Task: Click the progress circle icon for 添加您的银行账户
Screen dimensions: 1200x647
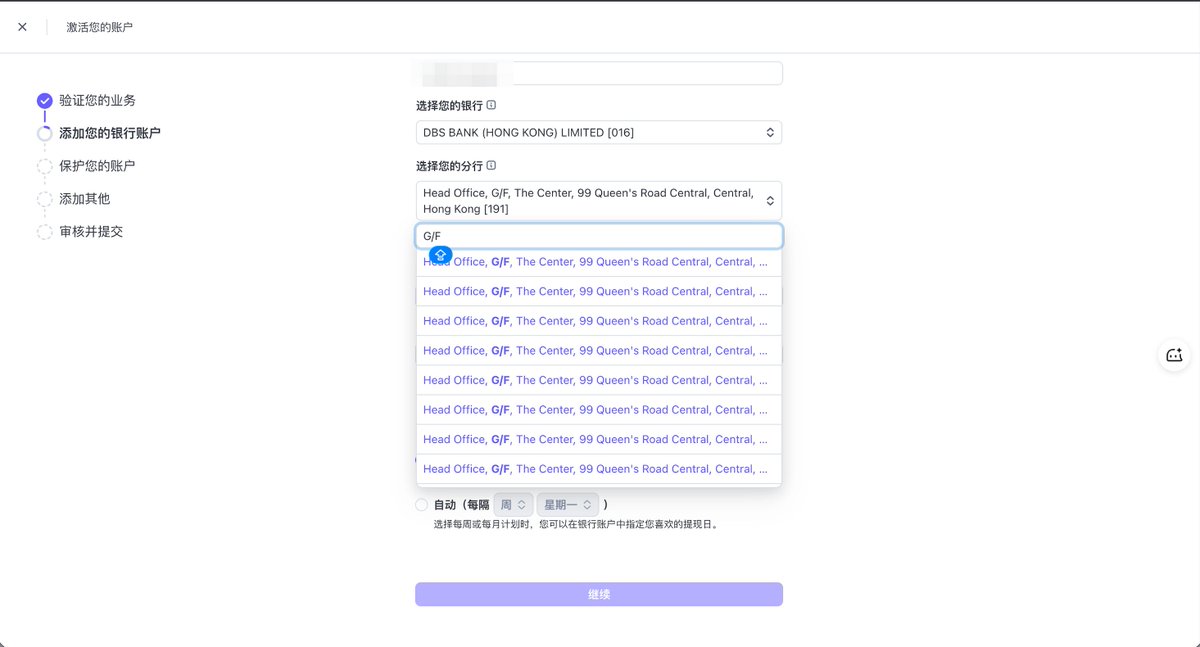Action: click(x=44, y=133)
